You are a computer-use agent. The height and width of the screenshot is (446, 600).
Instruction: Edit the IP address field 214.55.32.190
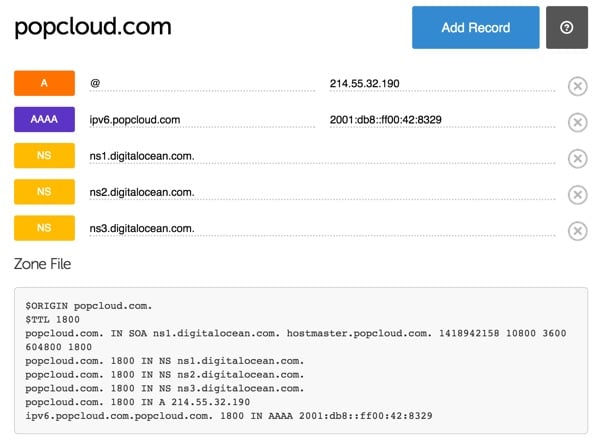pyautogui.click(x=440, y=84)
